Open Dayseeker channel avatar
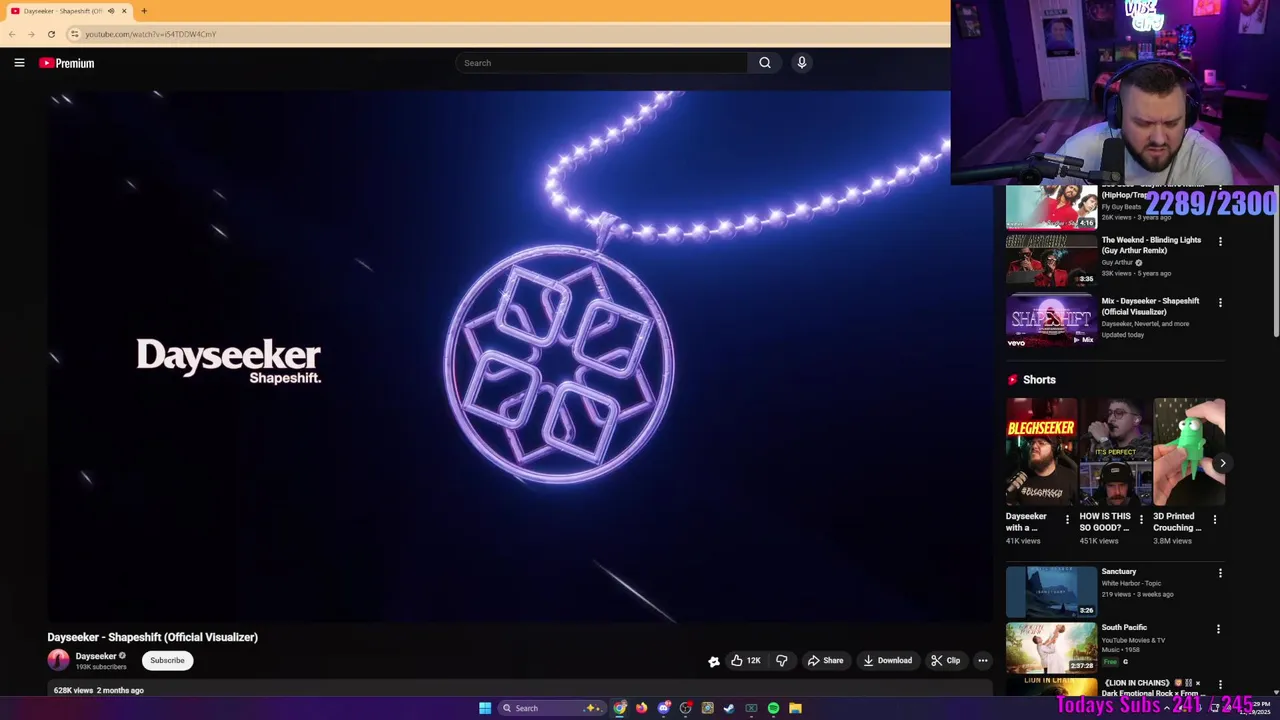Screen dimensions: 1280x720 pos(58,660)
